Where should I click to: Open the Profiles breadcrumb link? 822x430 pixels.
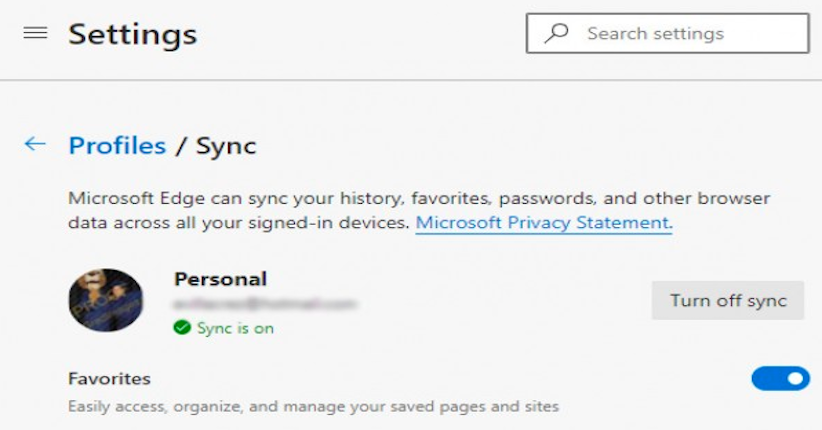[117, 146]
